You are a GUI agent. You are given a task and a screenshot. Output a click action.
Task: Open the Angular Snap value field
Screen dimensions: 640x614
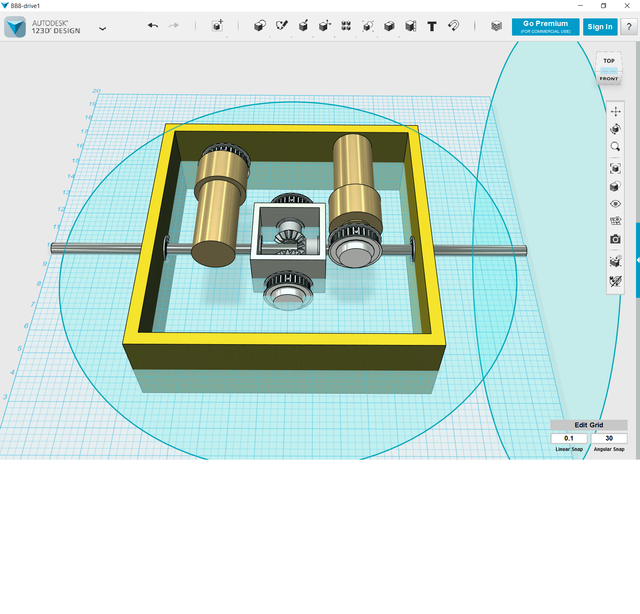[609, 438]
